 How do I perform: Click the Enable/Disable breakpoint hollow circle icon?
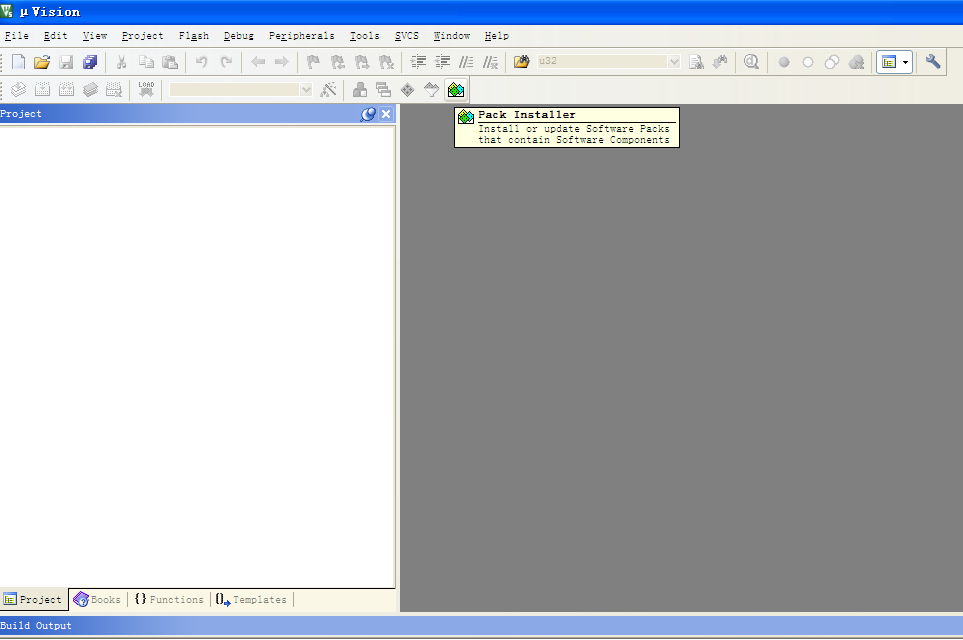click(x=808, y=62)
